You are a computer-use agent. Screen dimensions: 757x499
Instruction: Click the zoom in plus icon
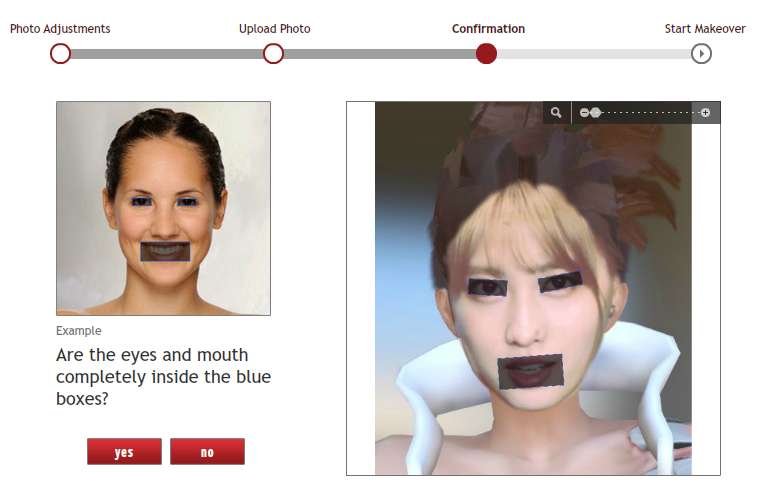pyautogui.click(x=705, y=112)
